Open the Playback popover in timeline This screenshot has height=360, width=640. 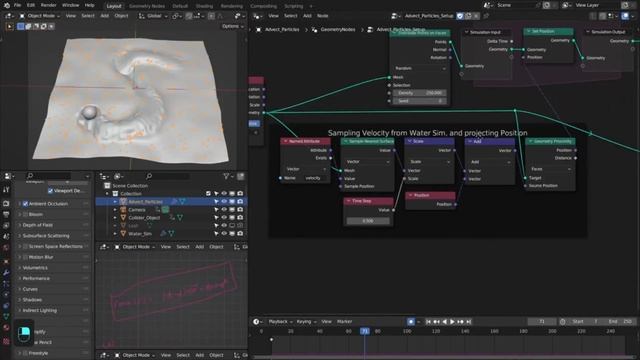coord(280,322)
